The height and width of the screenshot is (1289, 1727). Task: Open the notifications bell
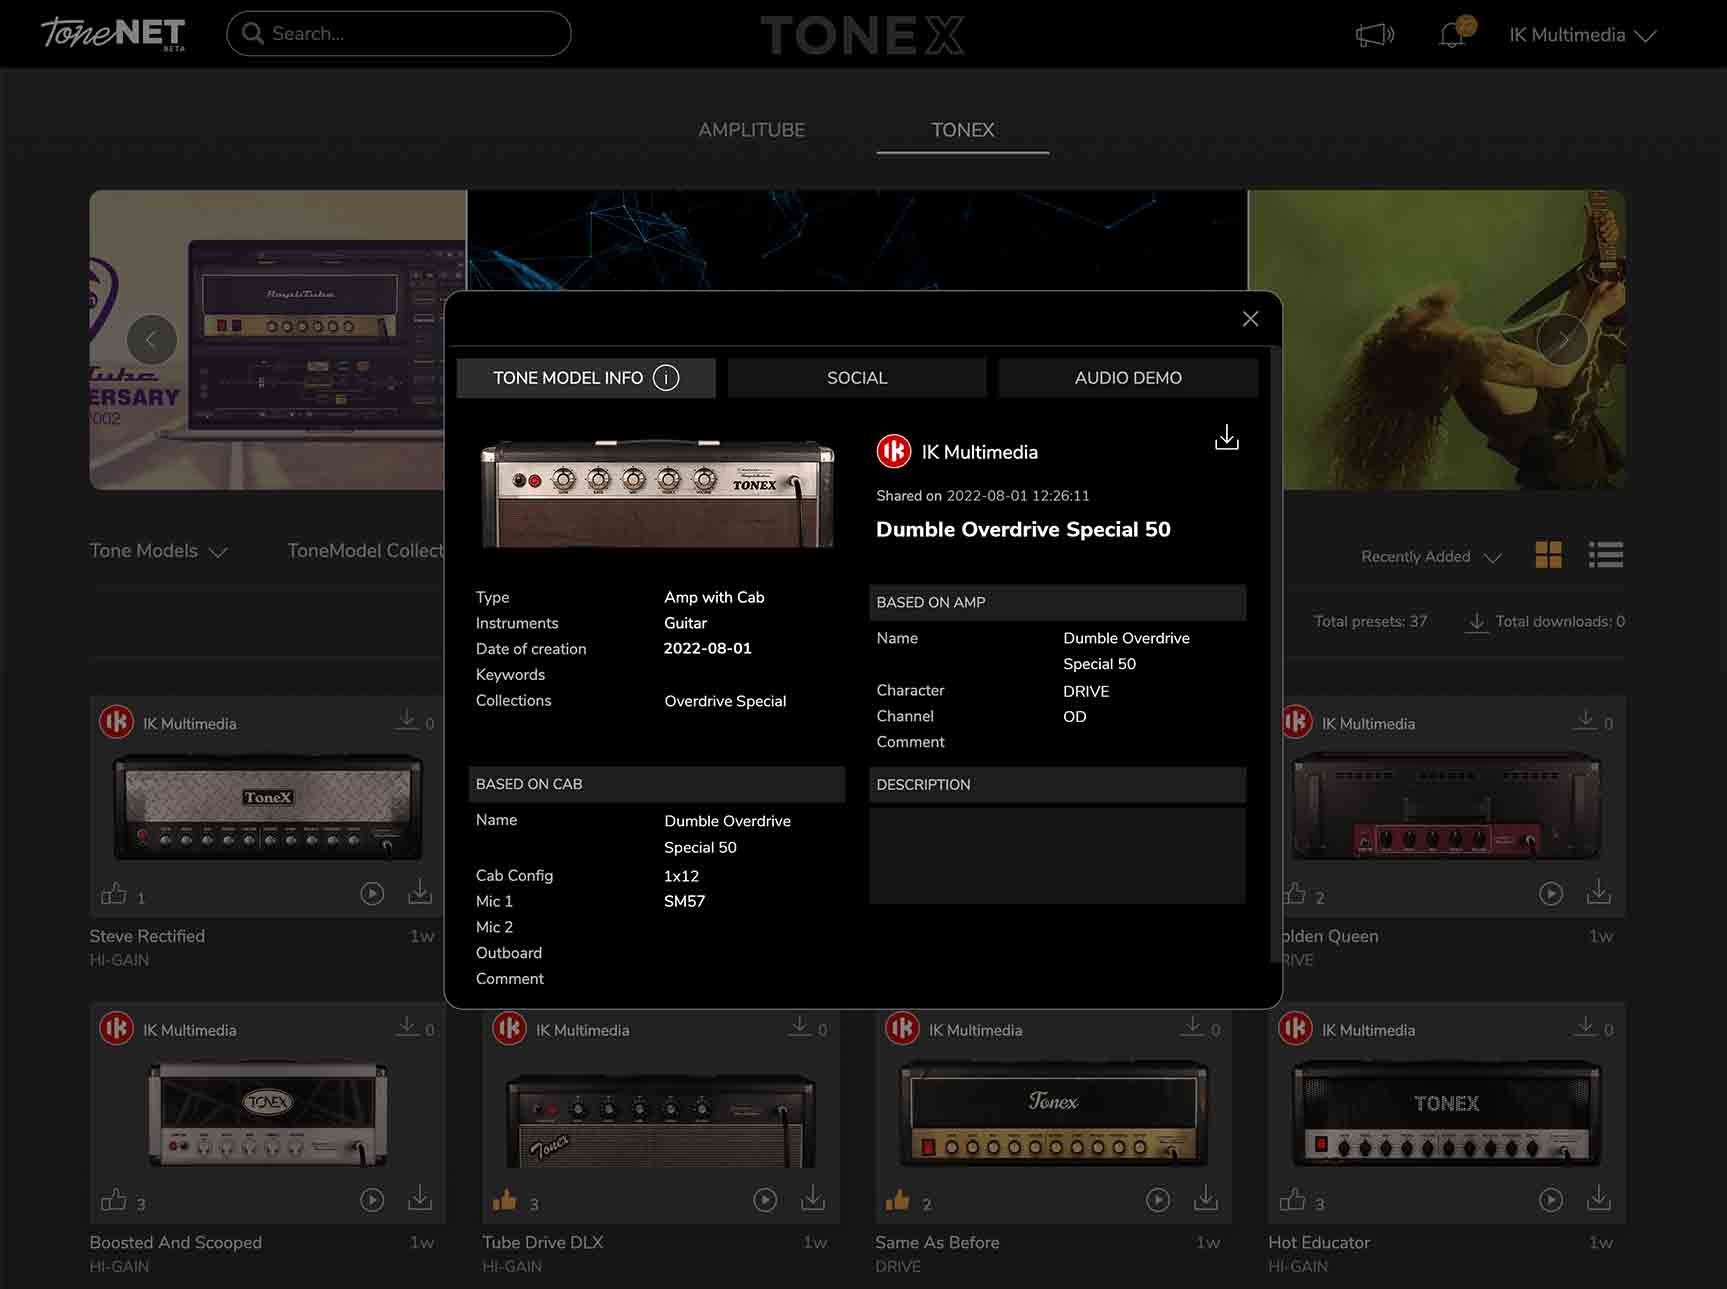(x=1451, y=34)
